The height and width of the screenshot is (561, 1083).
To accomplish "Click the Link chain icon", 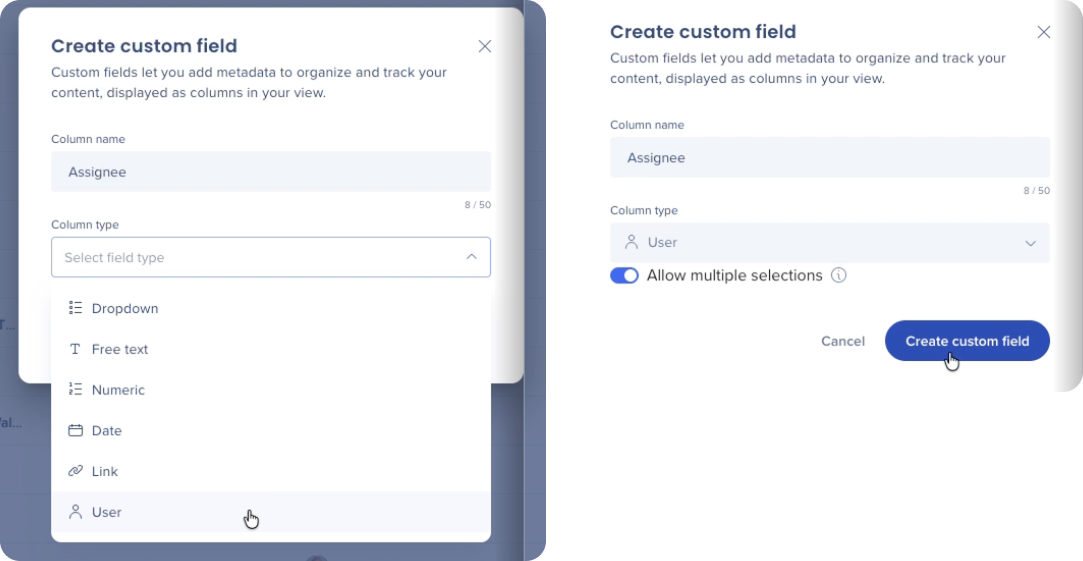I will (75, 471).
